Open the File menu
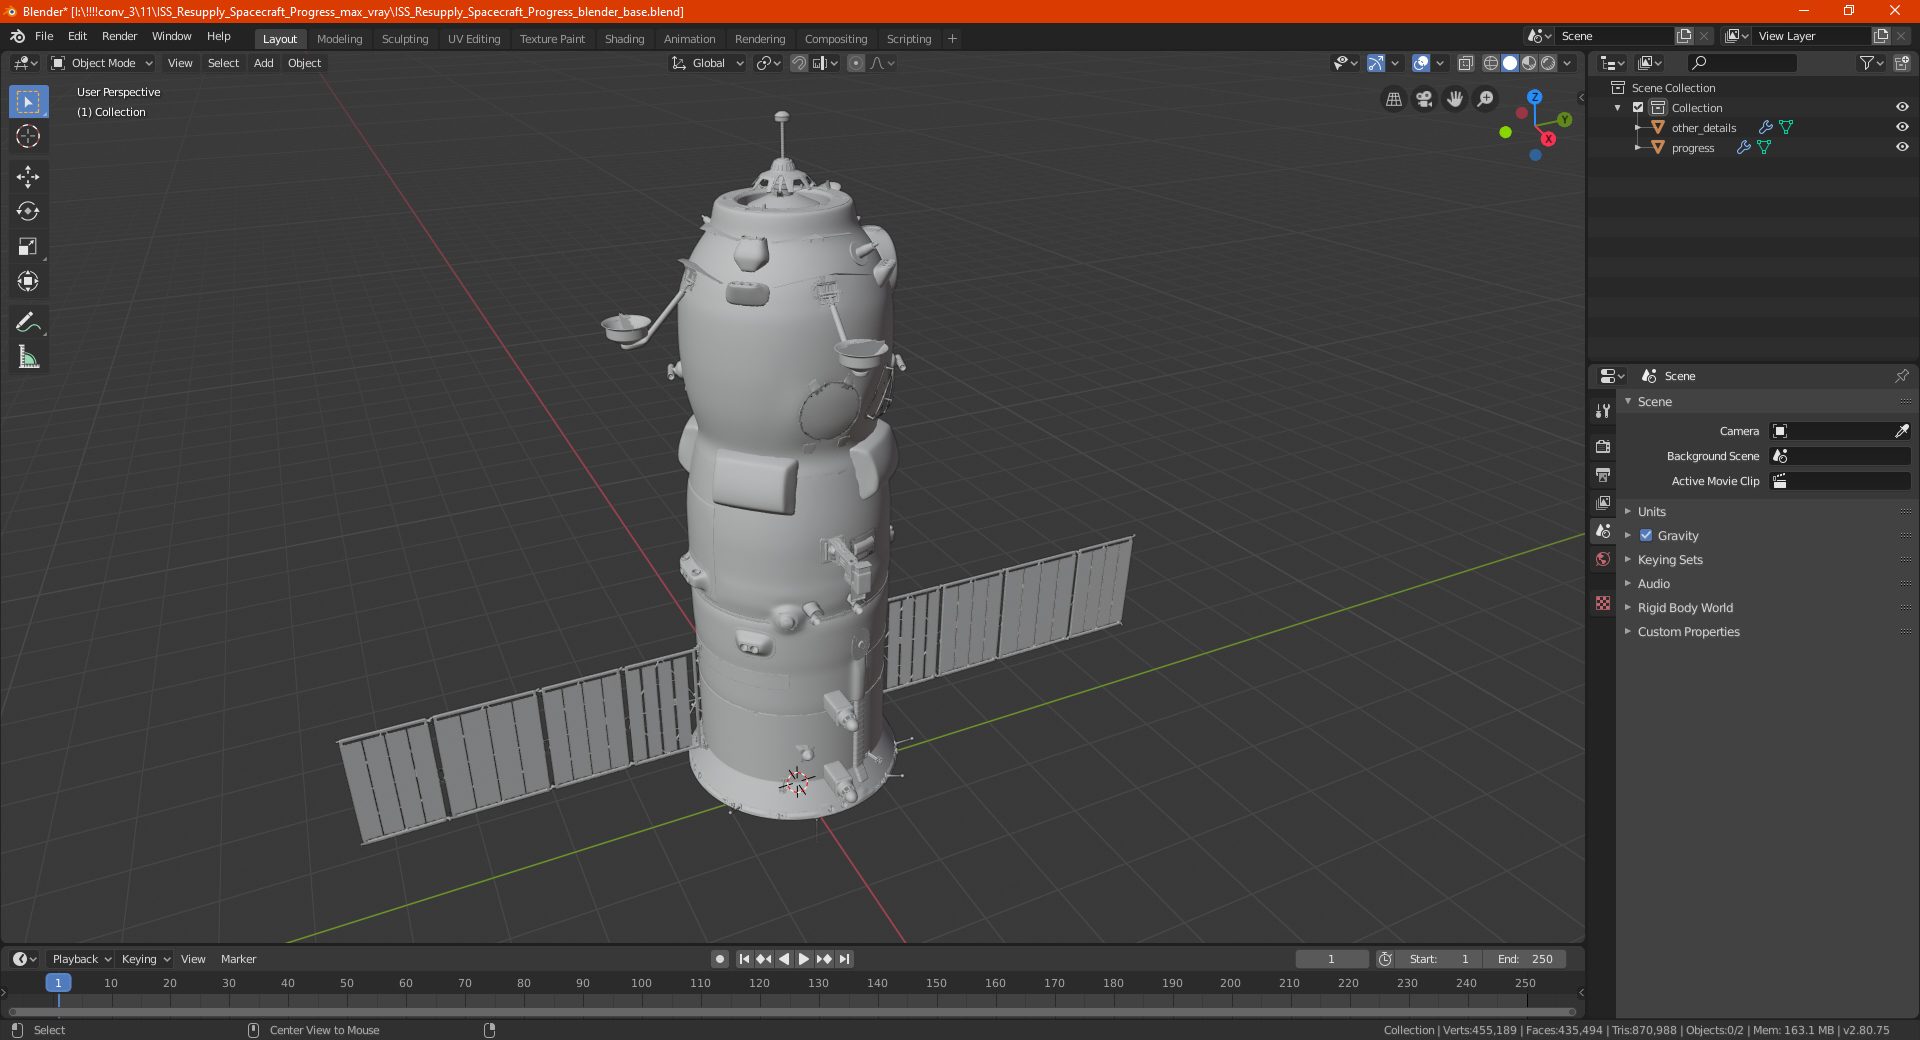 (44, 36)
